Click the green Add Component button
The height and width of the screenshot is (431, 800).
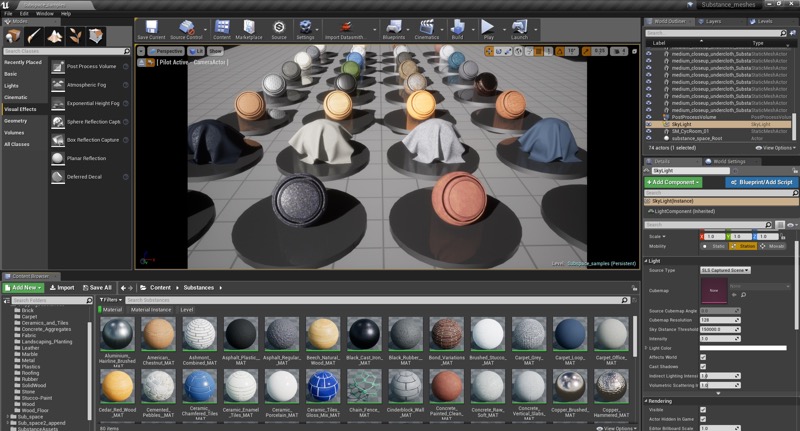point(673,182)
